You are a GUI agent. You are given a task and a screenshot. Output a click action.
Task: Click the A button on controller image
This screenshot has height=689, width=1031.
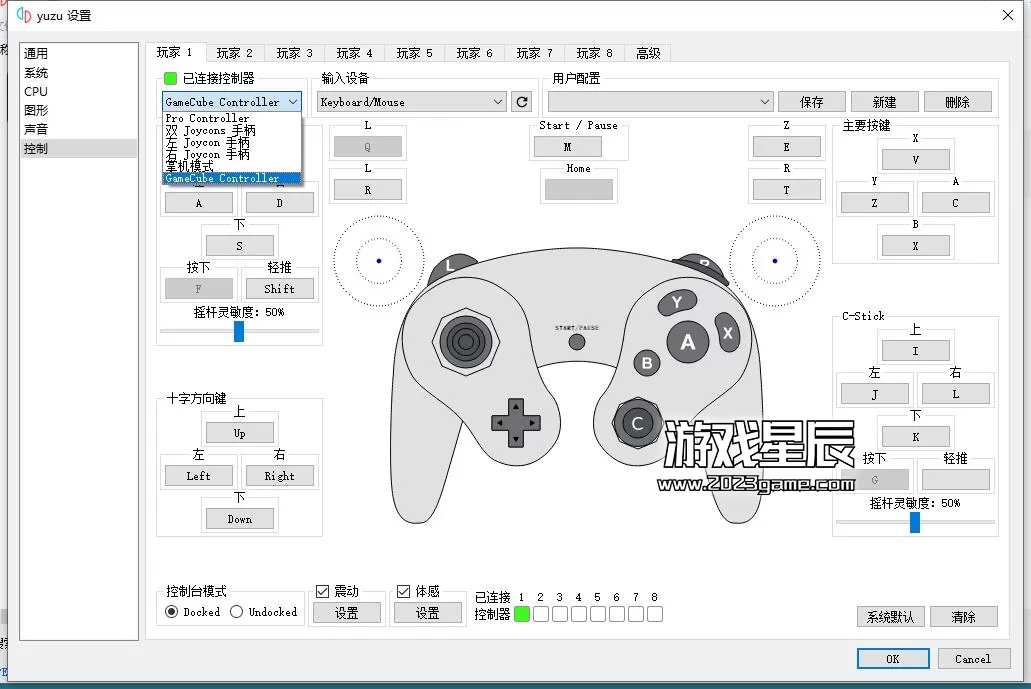[687, 343]
